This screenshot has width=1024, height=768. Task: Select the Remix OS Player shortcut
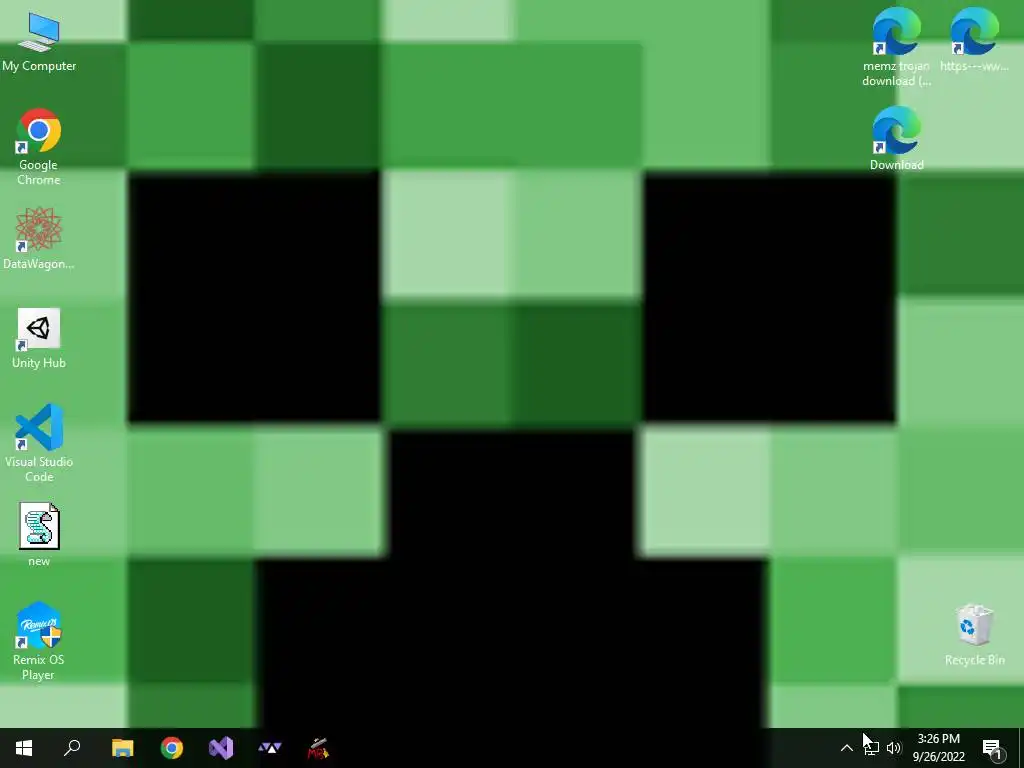(39, 641)
